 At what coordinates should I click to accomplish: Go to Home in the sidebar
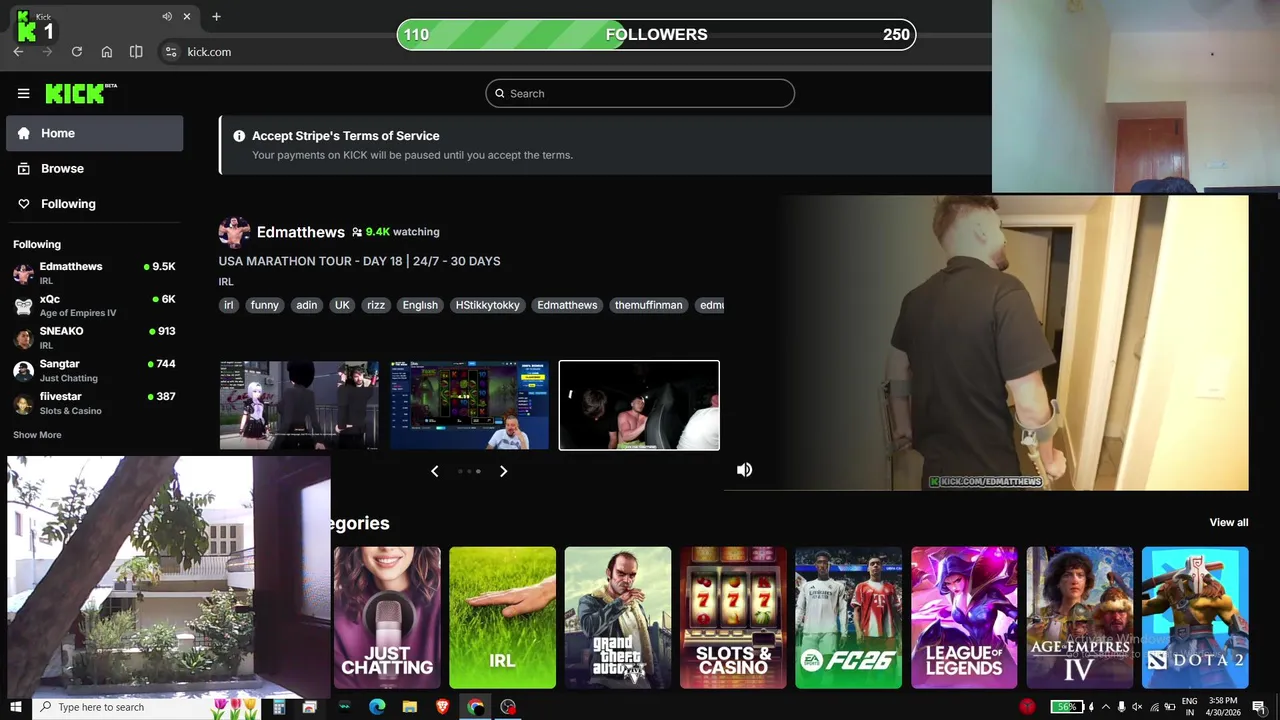94,133
